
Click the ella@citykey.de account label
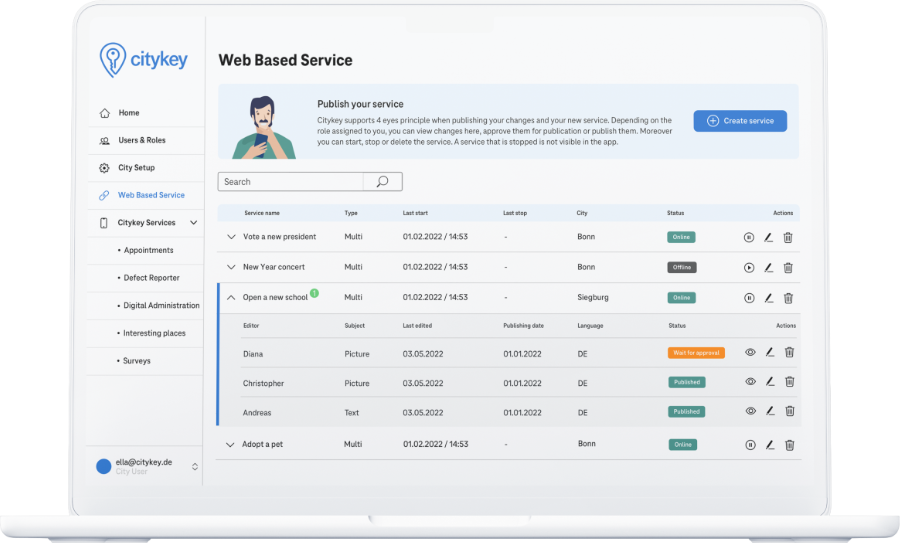[x=143, y=462]
